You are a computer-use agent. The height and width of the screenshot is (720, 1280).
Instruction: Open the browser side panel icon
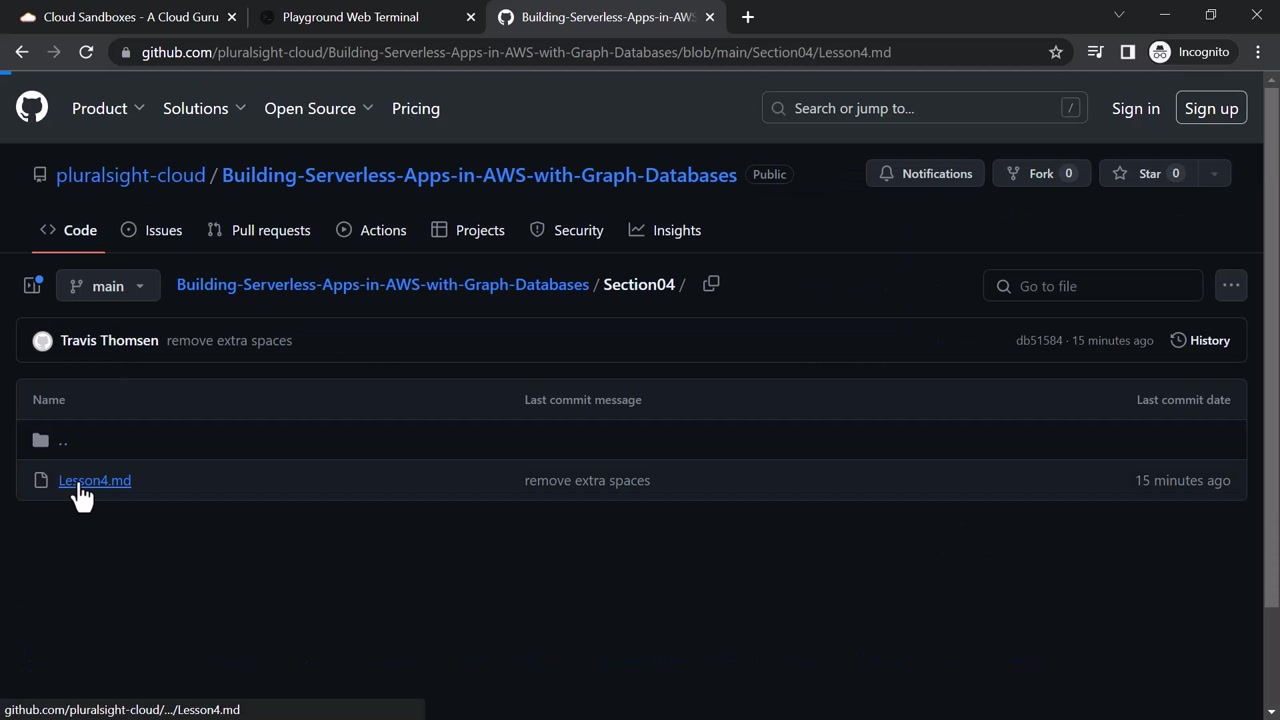(1127, 52)
